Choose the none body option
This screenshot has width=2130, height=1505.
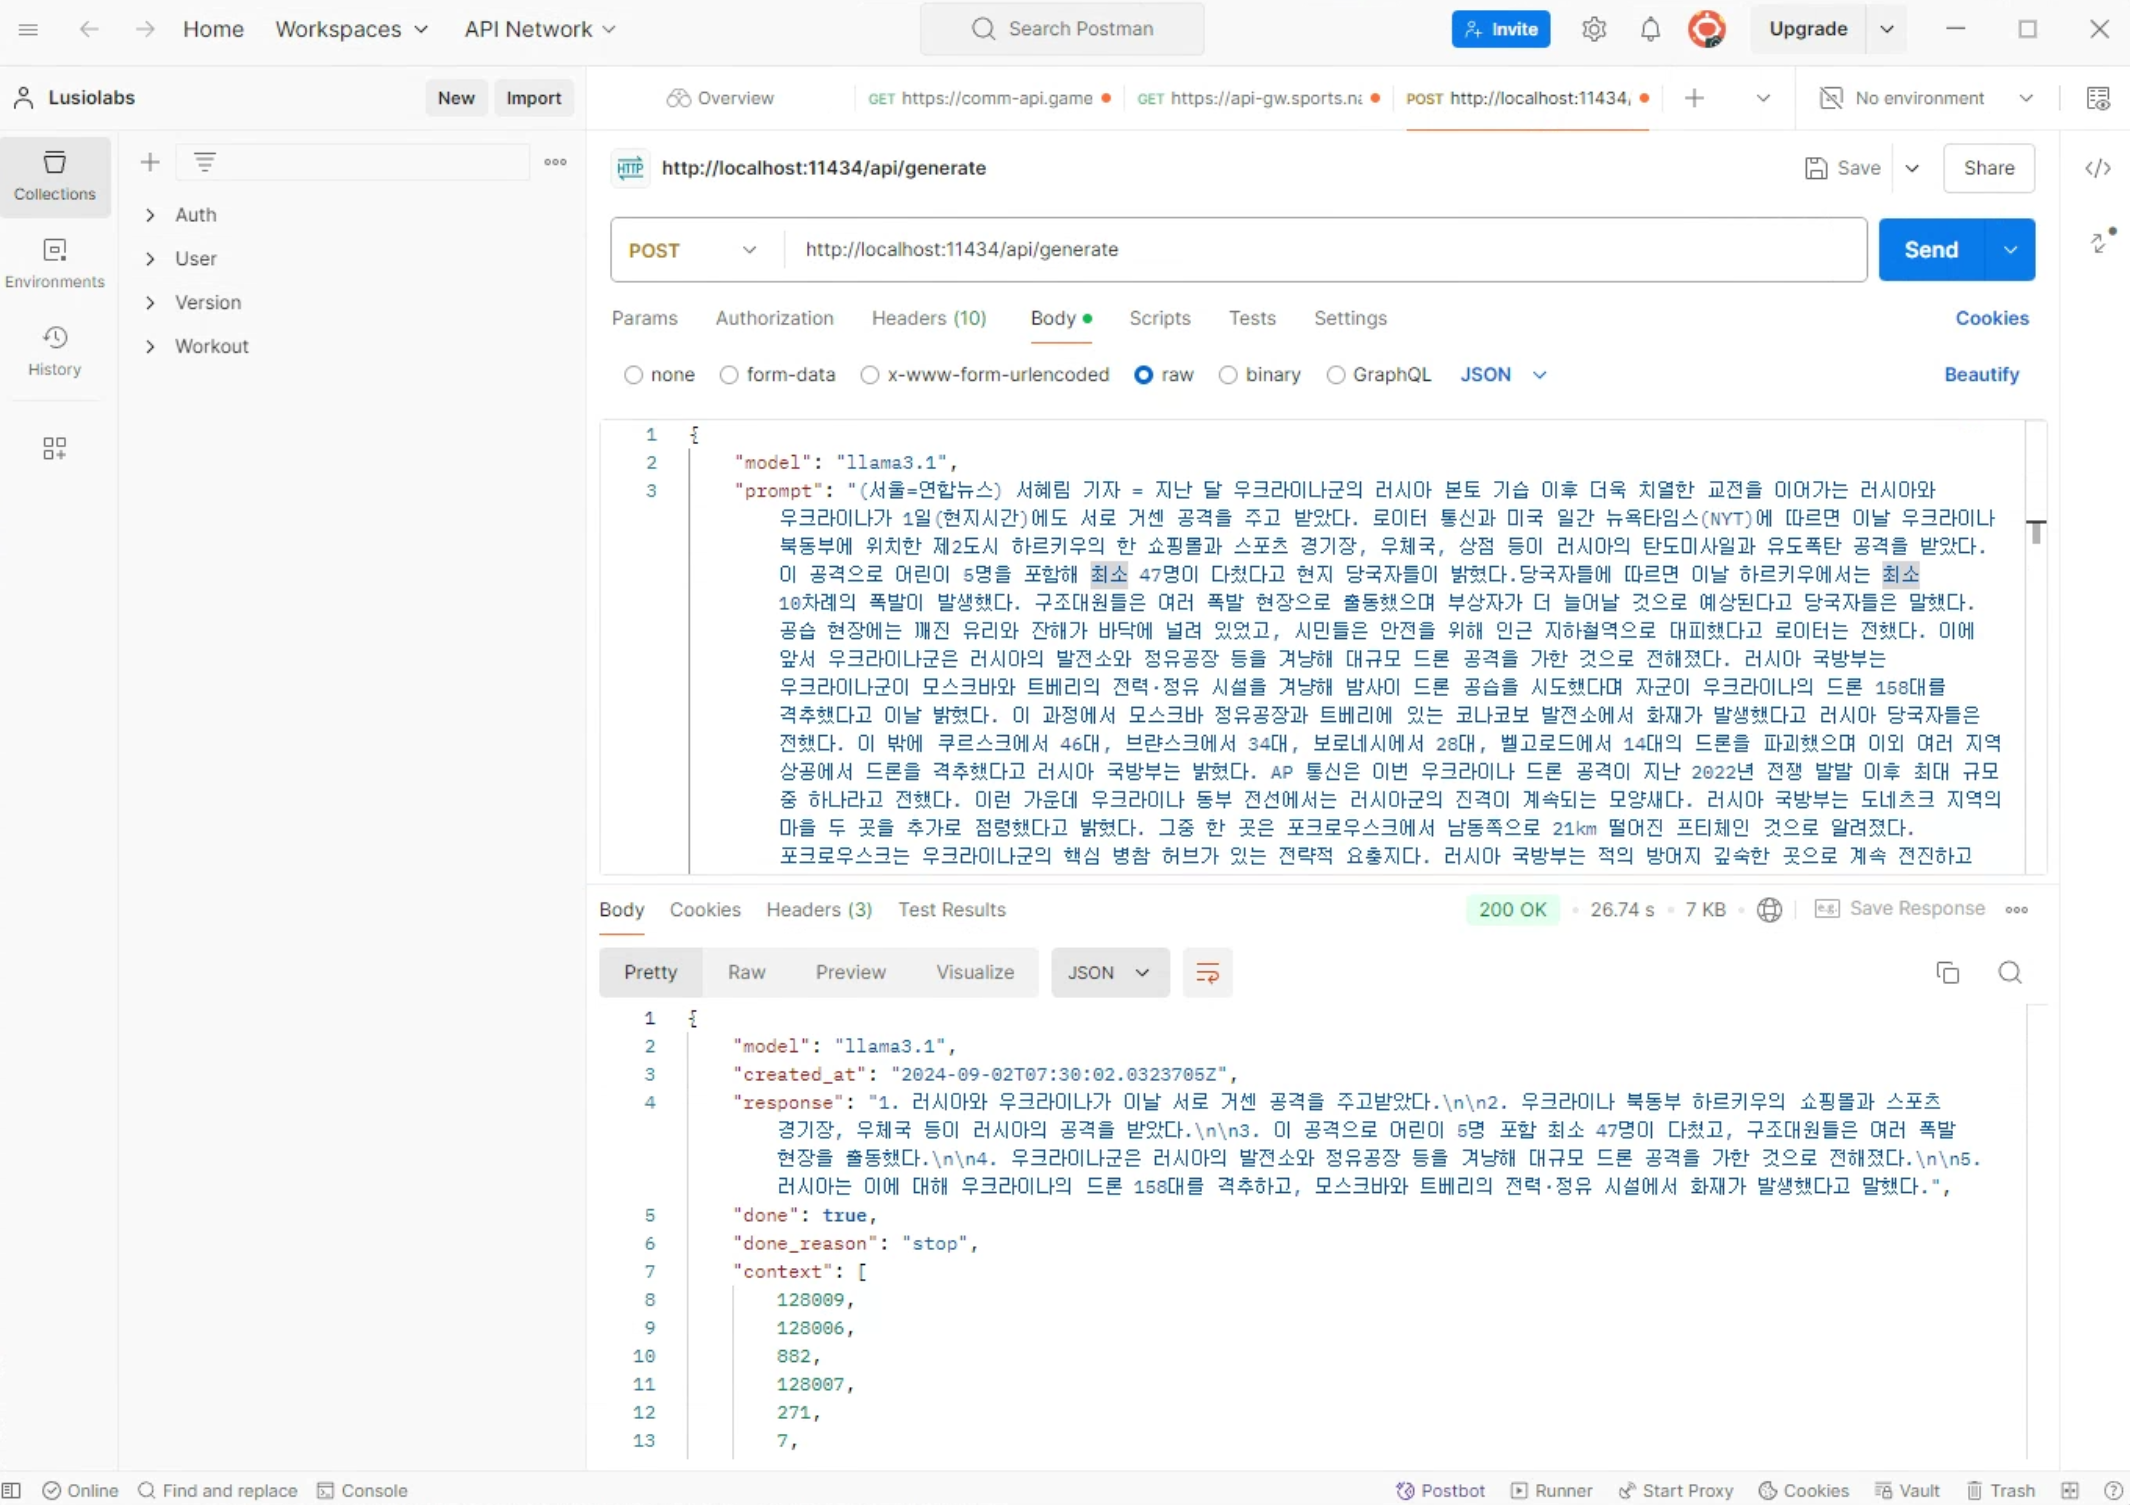633,375
